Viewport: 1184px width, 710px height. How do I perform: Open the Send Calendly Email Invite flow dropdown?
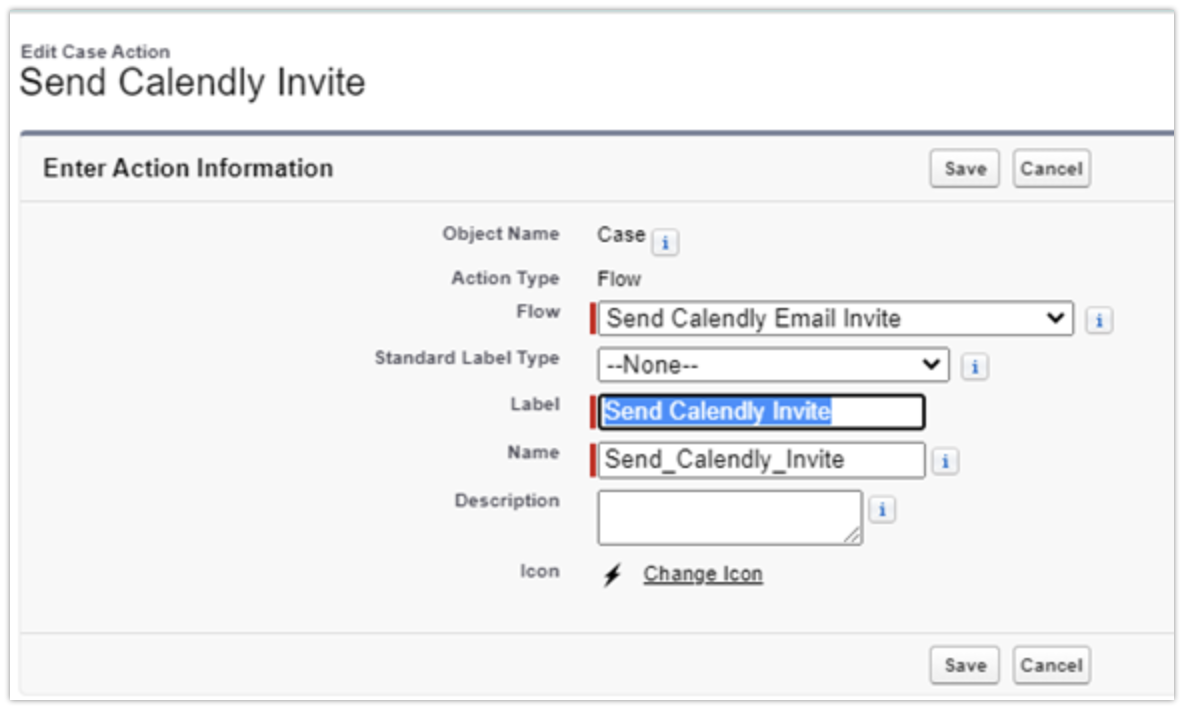(830, 318)
